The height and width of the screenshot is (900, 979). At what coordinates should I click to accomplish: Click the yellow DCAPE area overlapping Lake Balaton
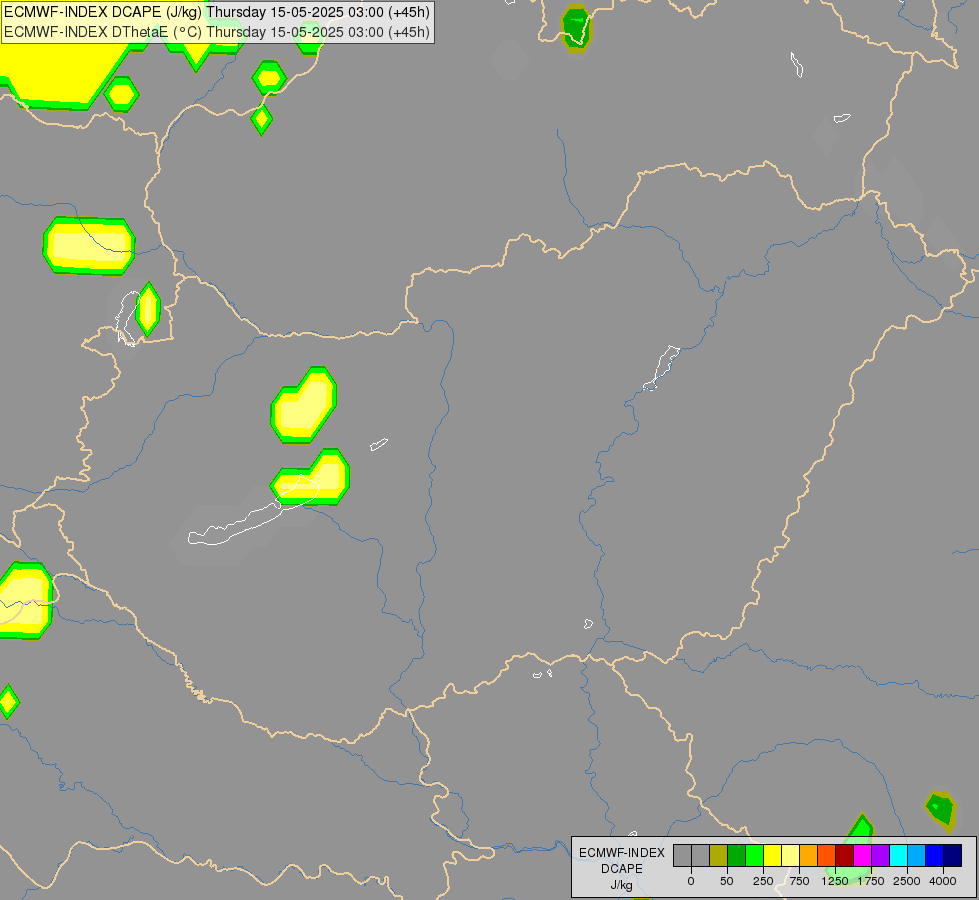312,478
